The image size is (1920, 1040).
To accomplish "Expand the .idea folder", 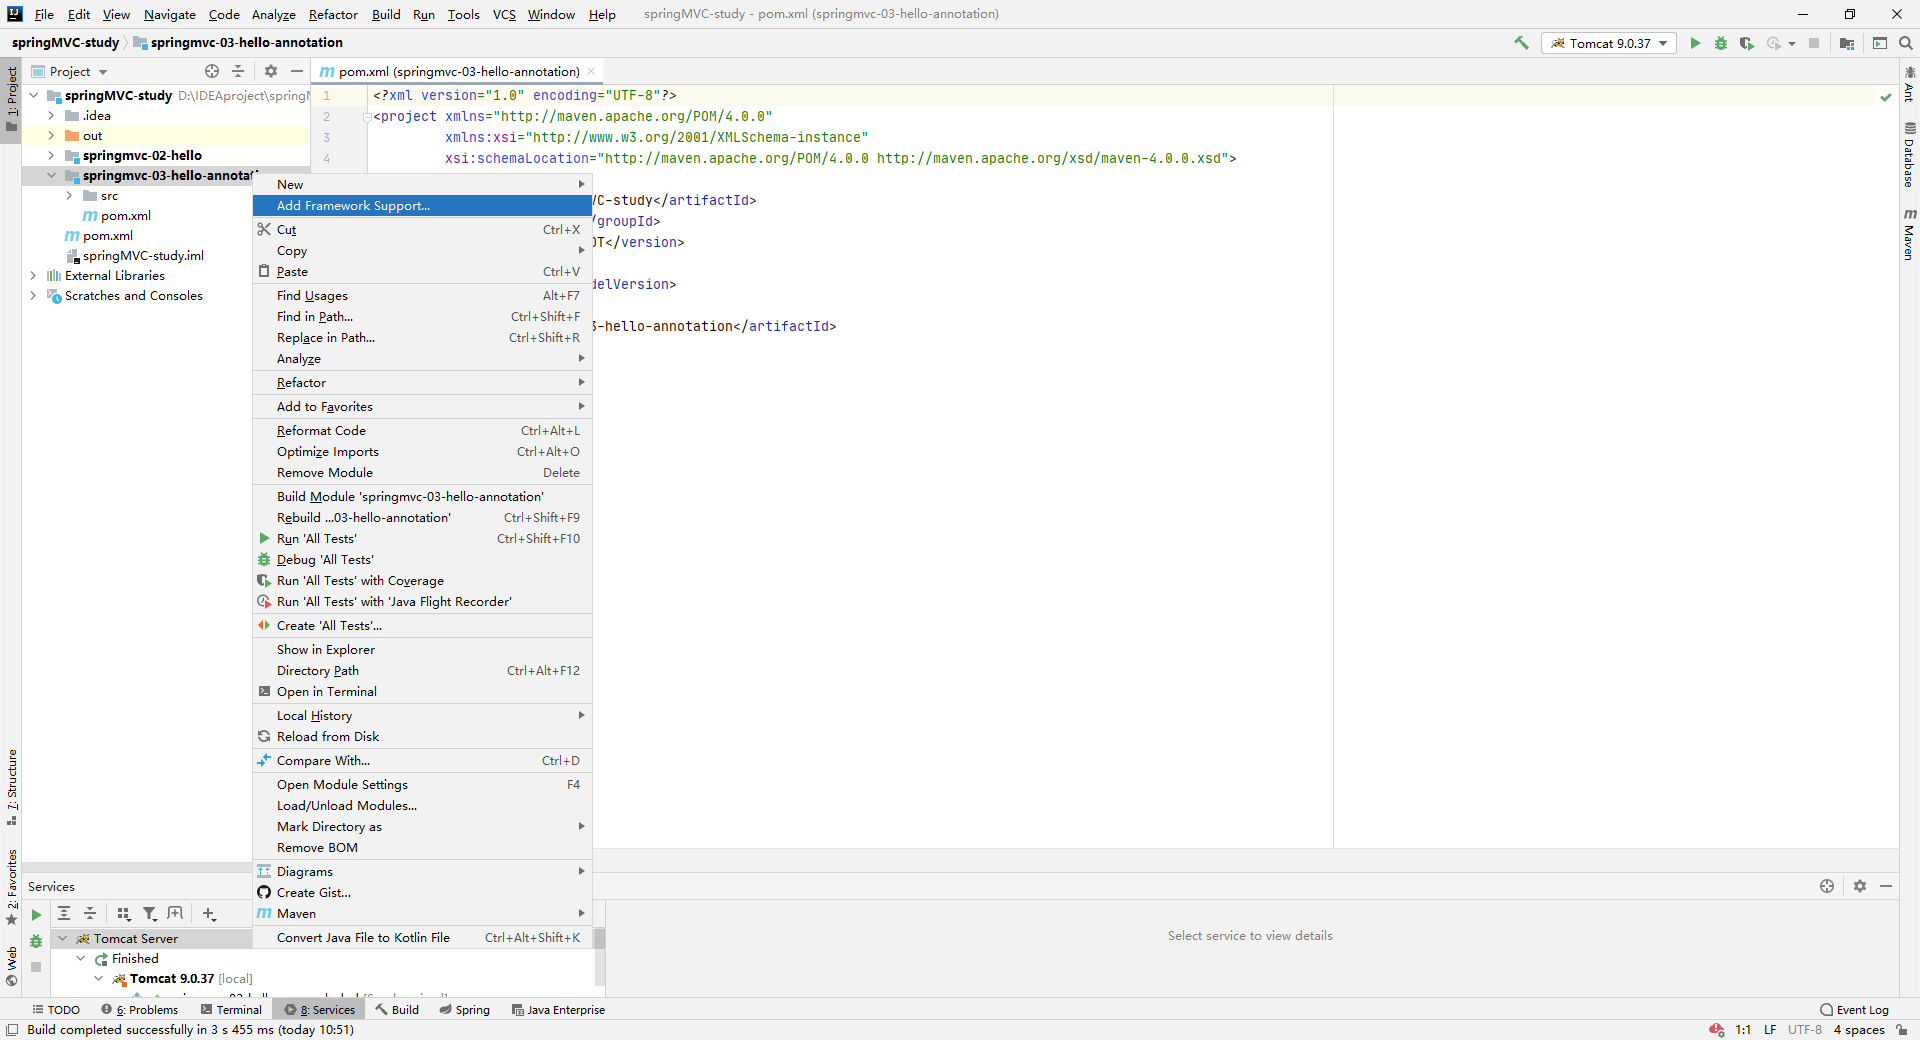I will pos(51,116).
